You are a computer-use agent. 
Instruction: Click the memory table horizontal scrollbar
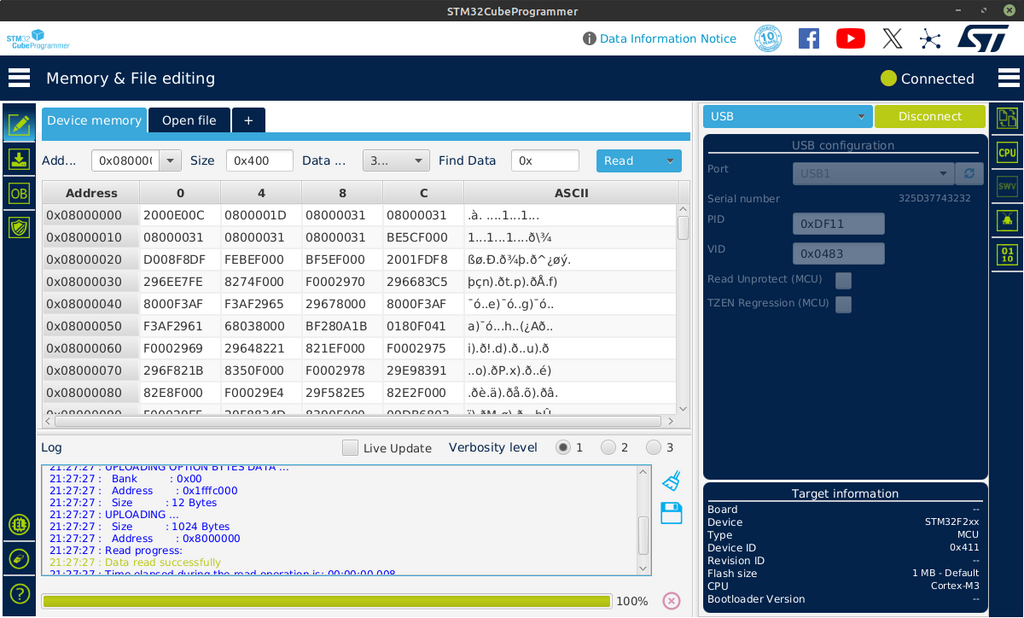[x=359, y=421]
